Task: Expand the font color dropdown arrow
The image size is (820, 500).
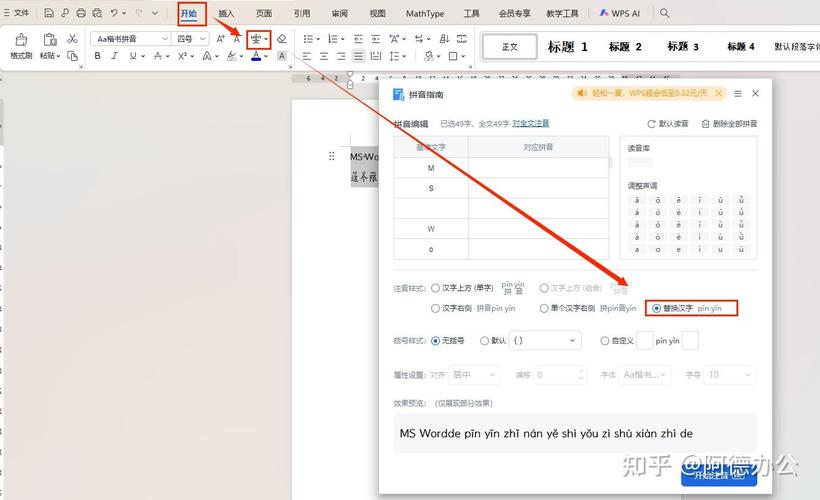Action: 266,56
